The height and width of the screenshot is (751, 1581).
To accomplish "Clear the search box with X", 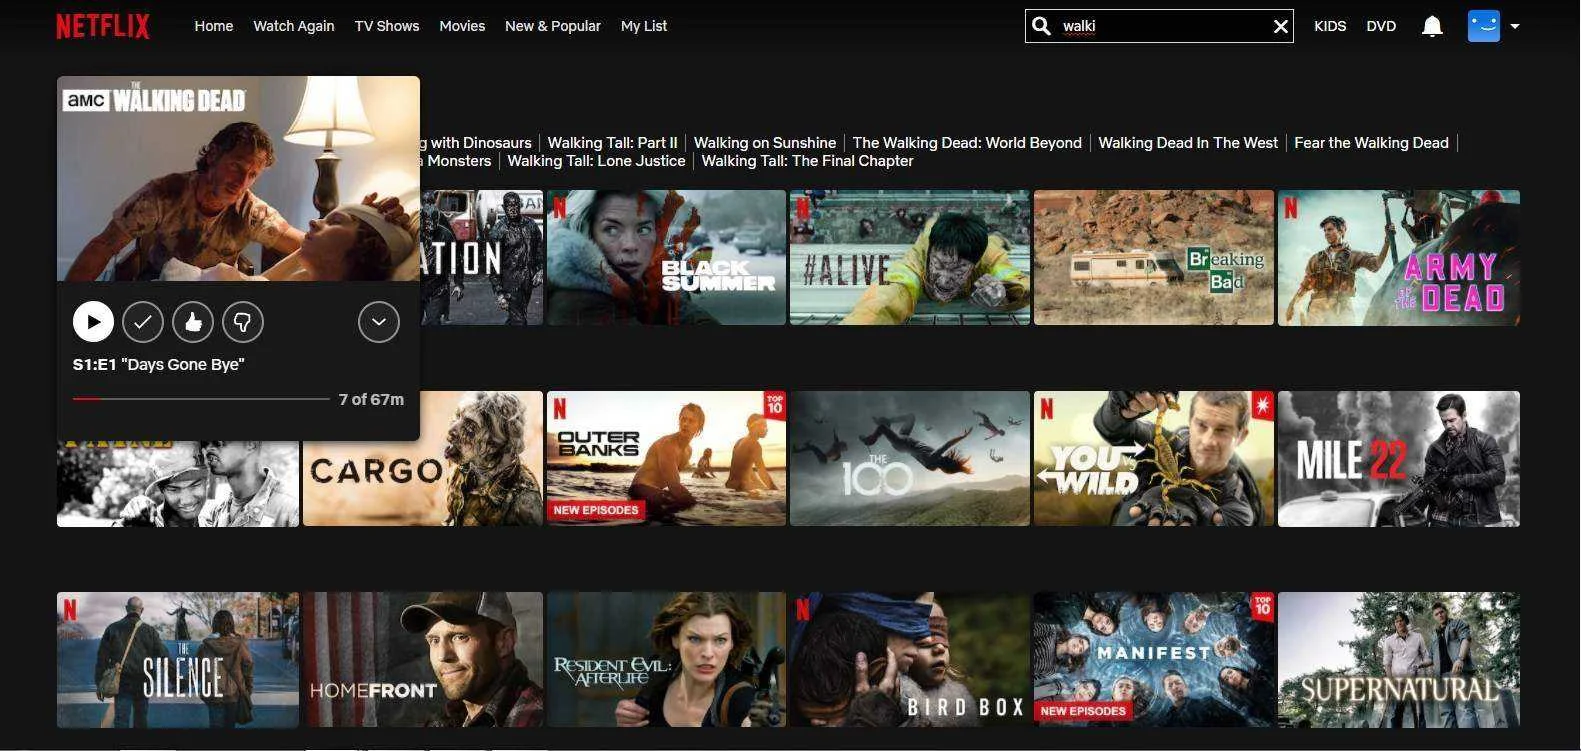I will [x=1280, y=27].
